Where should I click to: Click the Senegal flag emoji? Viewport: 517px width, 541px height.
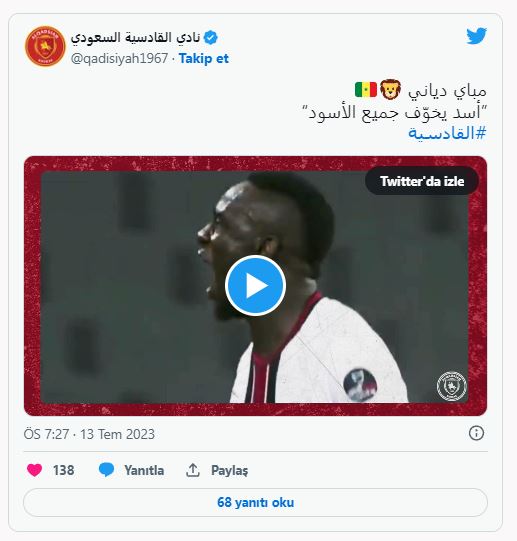[x=365, y=90]
